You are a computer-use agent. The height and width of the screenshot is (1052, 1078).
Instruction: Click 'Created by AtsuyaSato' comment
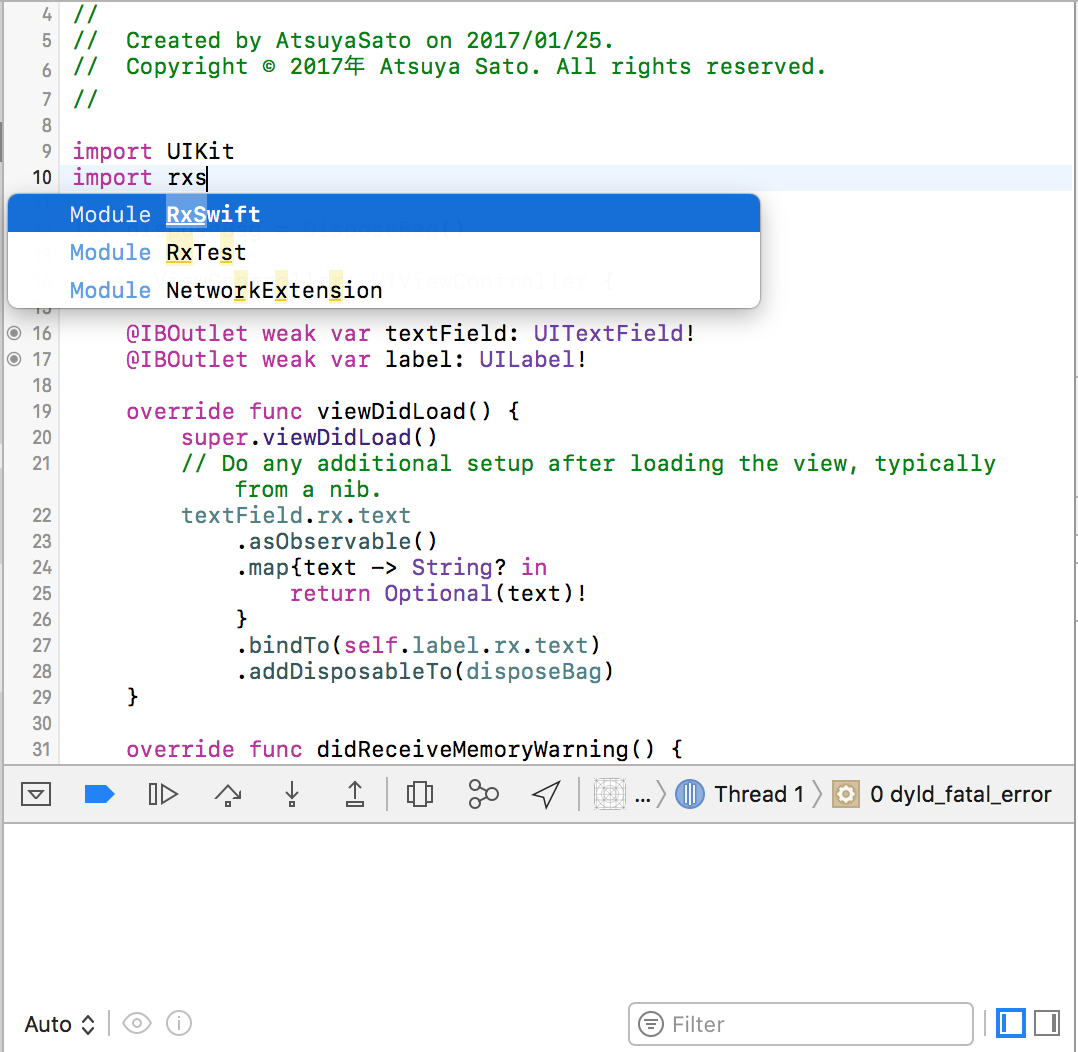coord(268,40)
